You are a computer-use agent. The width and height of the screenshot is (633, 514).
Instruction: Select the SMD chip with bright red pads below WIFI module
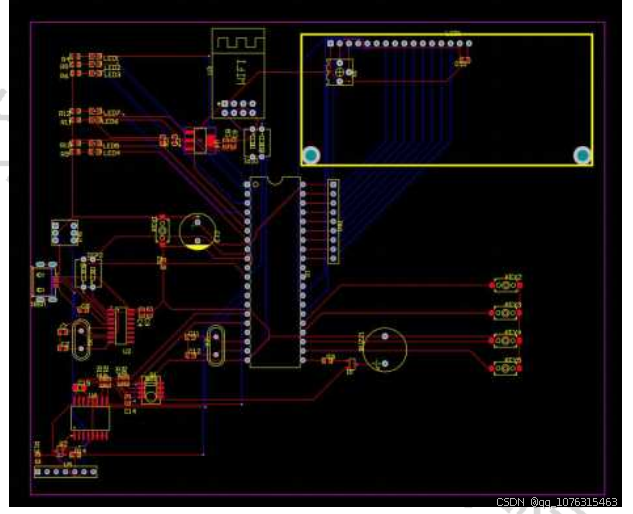click(200, 141)
